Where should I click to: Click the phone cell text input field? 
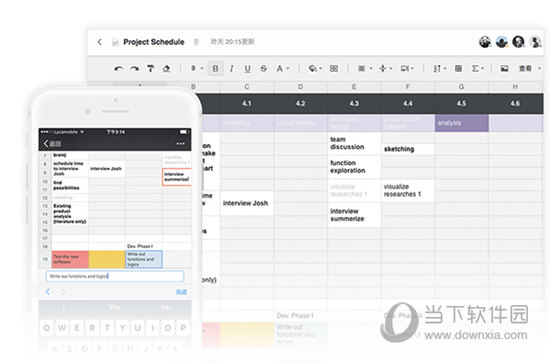click(x=115, y=276)
